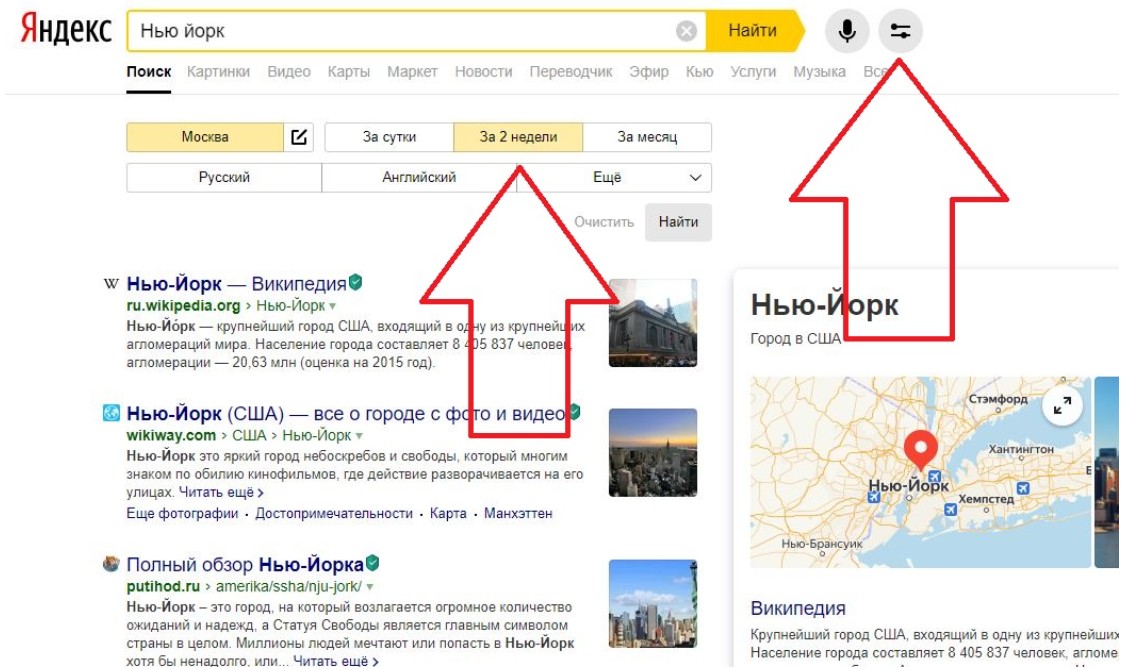1140x670 pixels.
Task: Toggle the Москва region filter
Action: 205,137
